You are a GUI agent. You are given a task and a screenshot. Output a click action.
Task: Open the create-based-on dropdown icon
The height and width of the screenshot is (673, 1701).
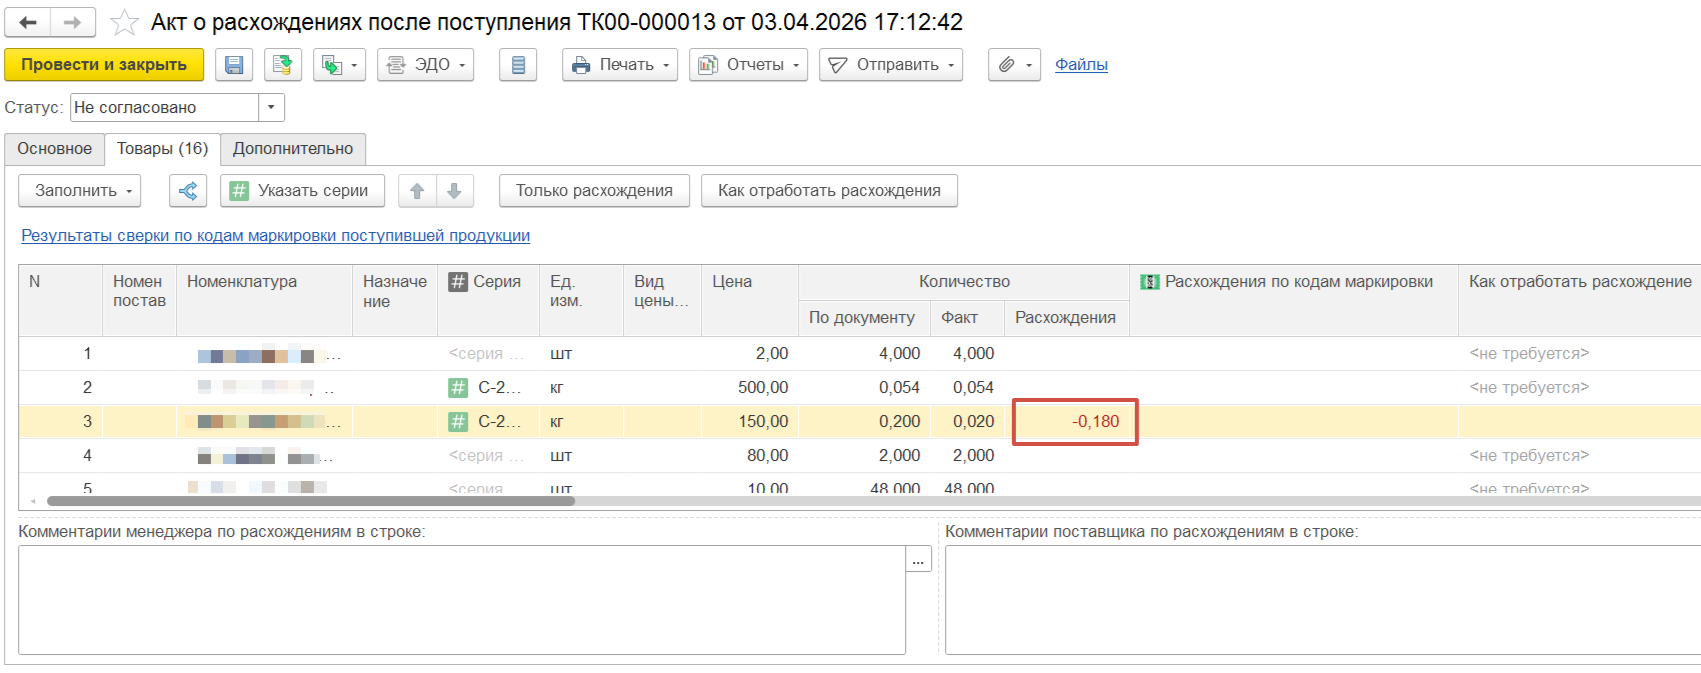[338, 65]
